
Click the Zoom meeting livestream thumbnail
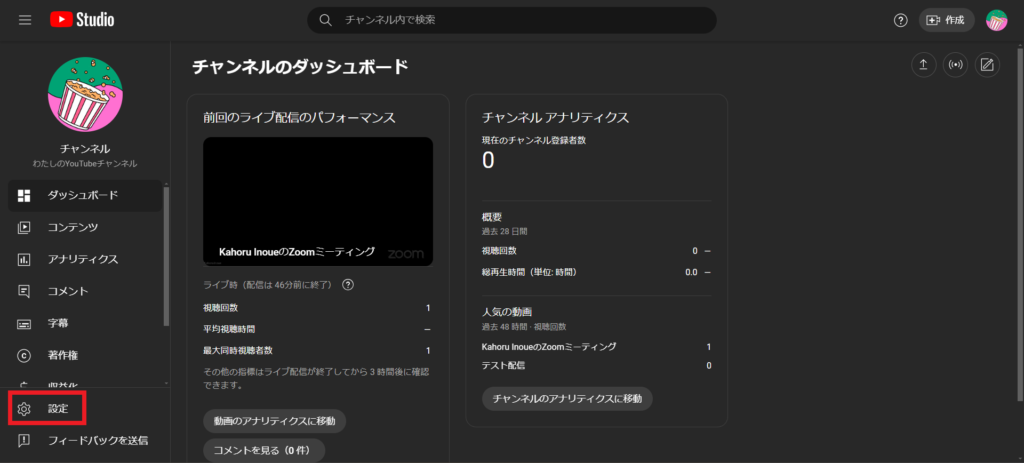pyautogui.click(x=318, y=201)
